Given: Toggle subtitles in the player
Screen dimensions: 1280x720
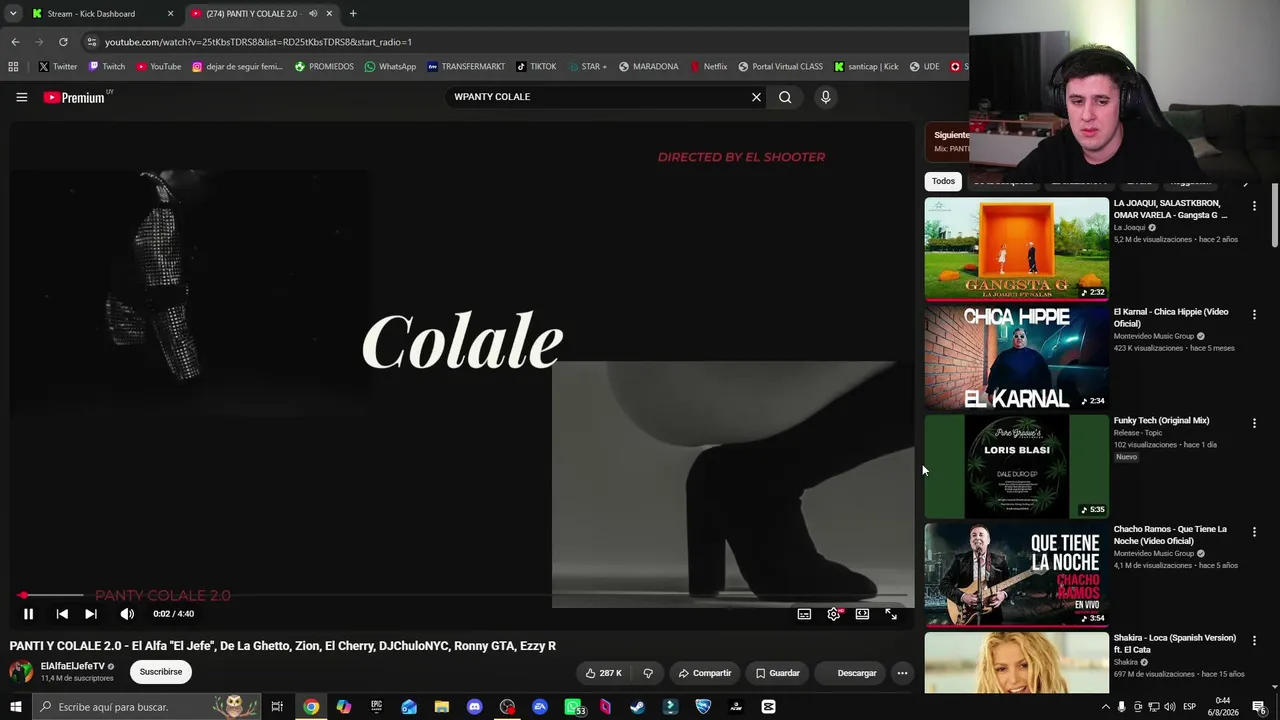Looking at the screenshot, I should coord(804,614).
